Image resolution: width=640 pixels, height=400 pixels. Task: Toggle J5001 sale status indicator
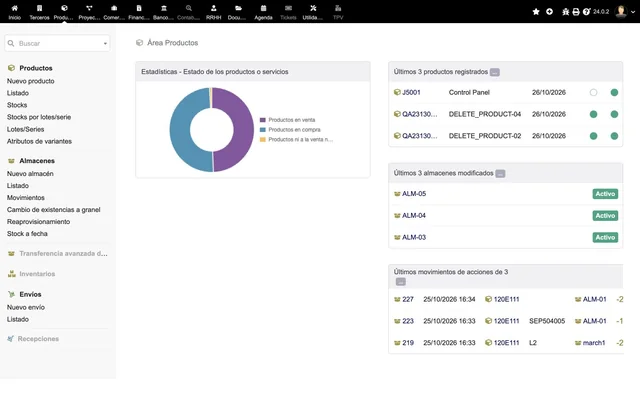click(x=593, y=93)
